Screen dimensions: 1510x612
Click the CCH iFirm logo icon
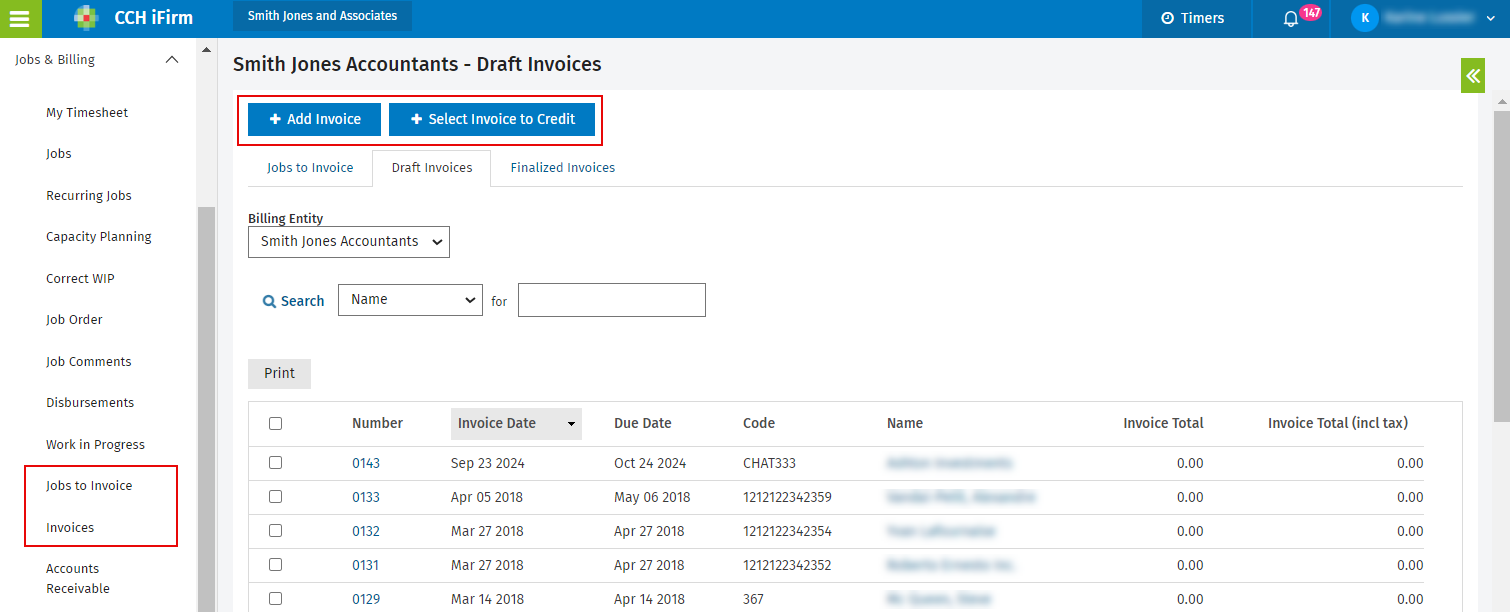[x=87, y=18]
